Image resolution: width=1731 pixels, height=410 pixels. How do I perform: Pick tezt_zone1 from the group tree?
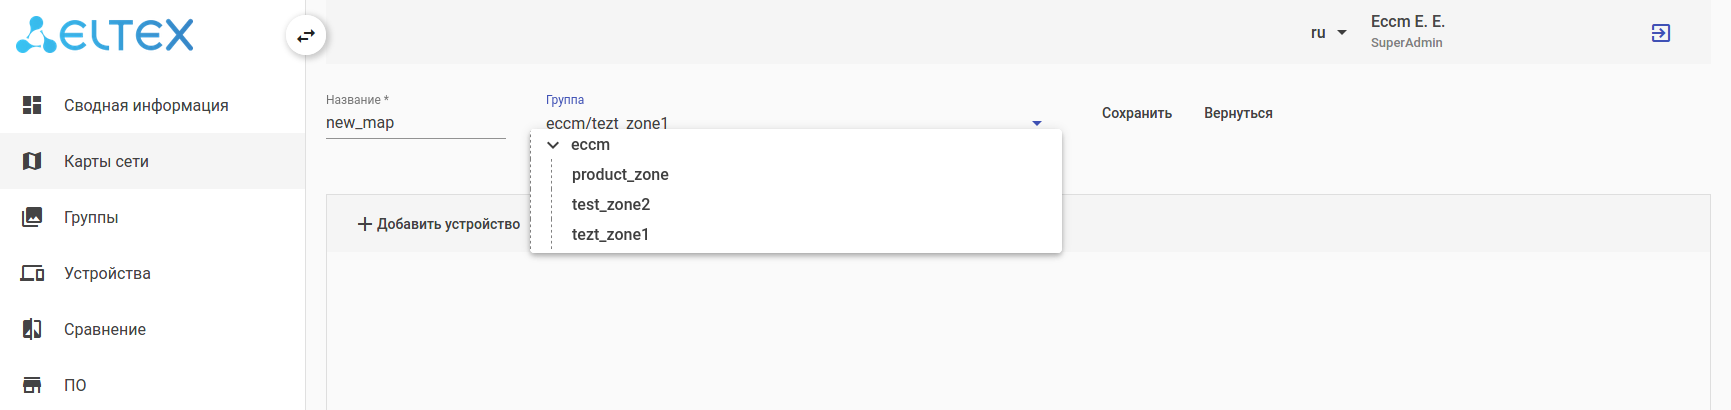[610, 235]
